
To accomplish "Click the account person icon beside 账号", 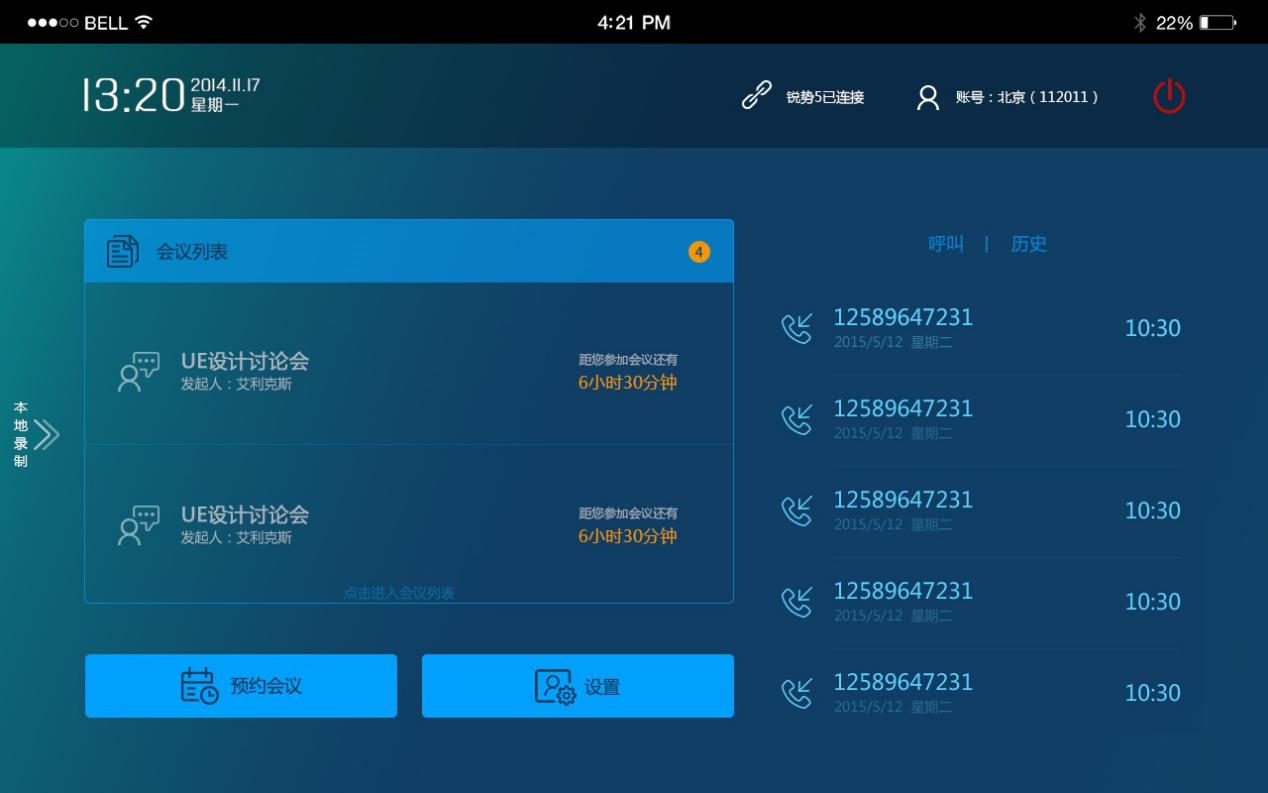I will (926, 97).
